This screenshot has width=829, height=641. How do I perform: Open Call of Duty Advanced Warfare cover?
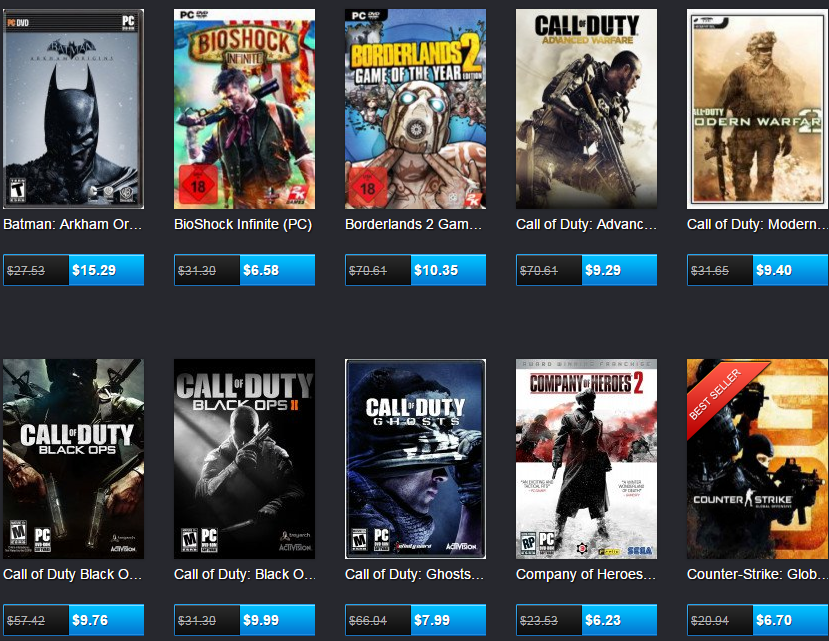tap(586, 108)
